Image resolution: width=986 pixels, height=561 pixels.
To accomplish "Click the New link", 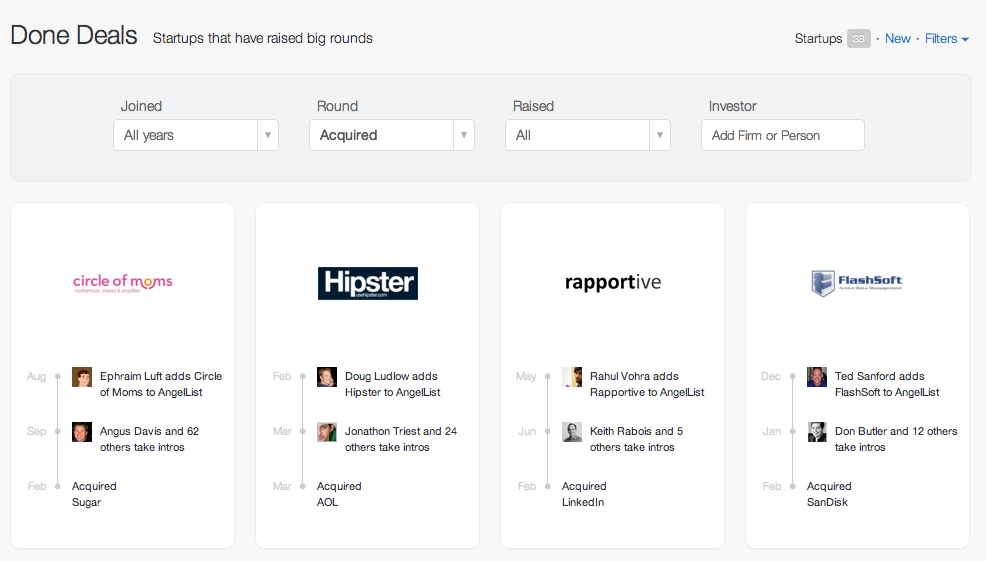I will coord(897,39).
